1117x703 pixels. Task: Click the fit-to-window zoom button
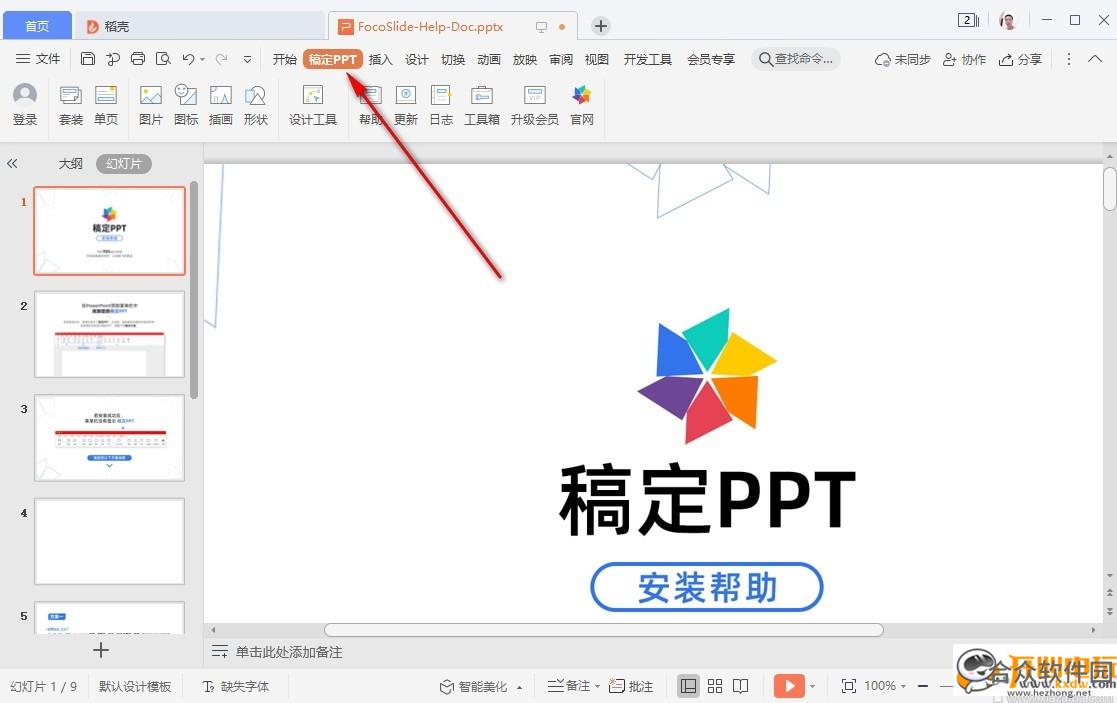click(x=848, y=686)
